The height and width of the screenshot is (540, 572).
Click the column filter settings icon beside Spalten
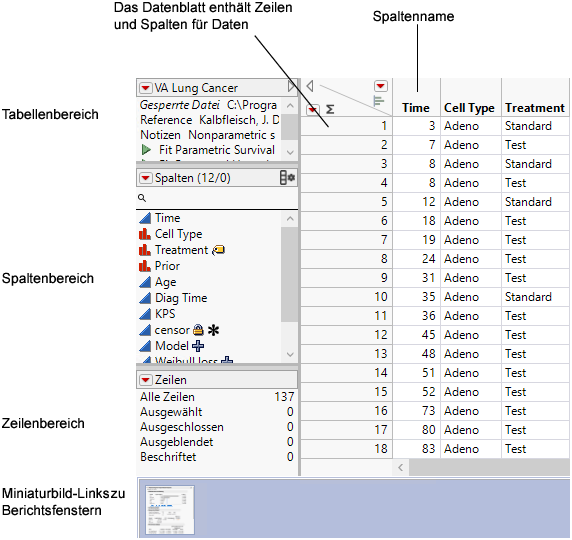[287, 178]
